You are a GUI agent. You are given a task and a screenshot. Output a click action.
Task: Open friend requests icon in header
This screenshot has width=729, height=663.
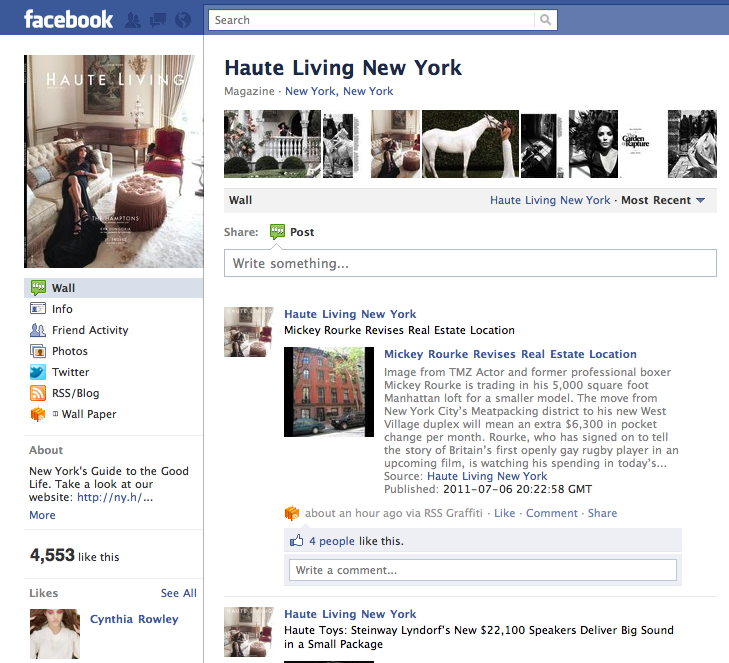click(x=133, y=20)
